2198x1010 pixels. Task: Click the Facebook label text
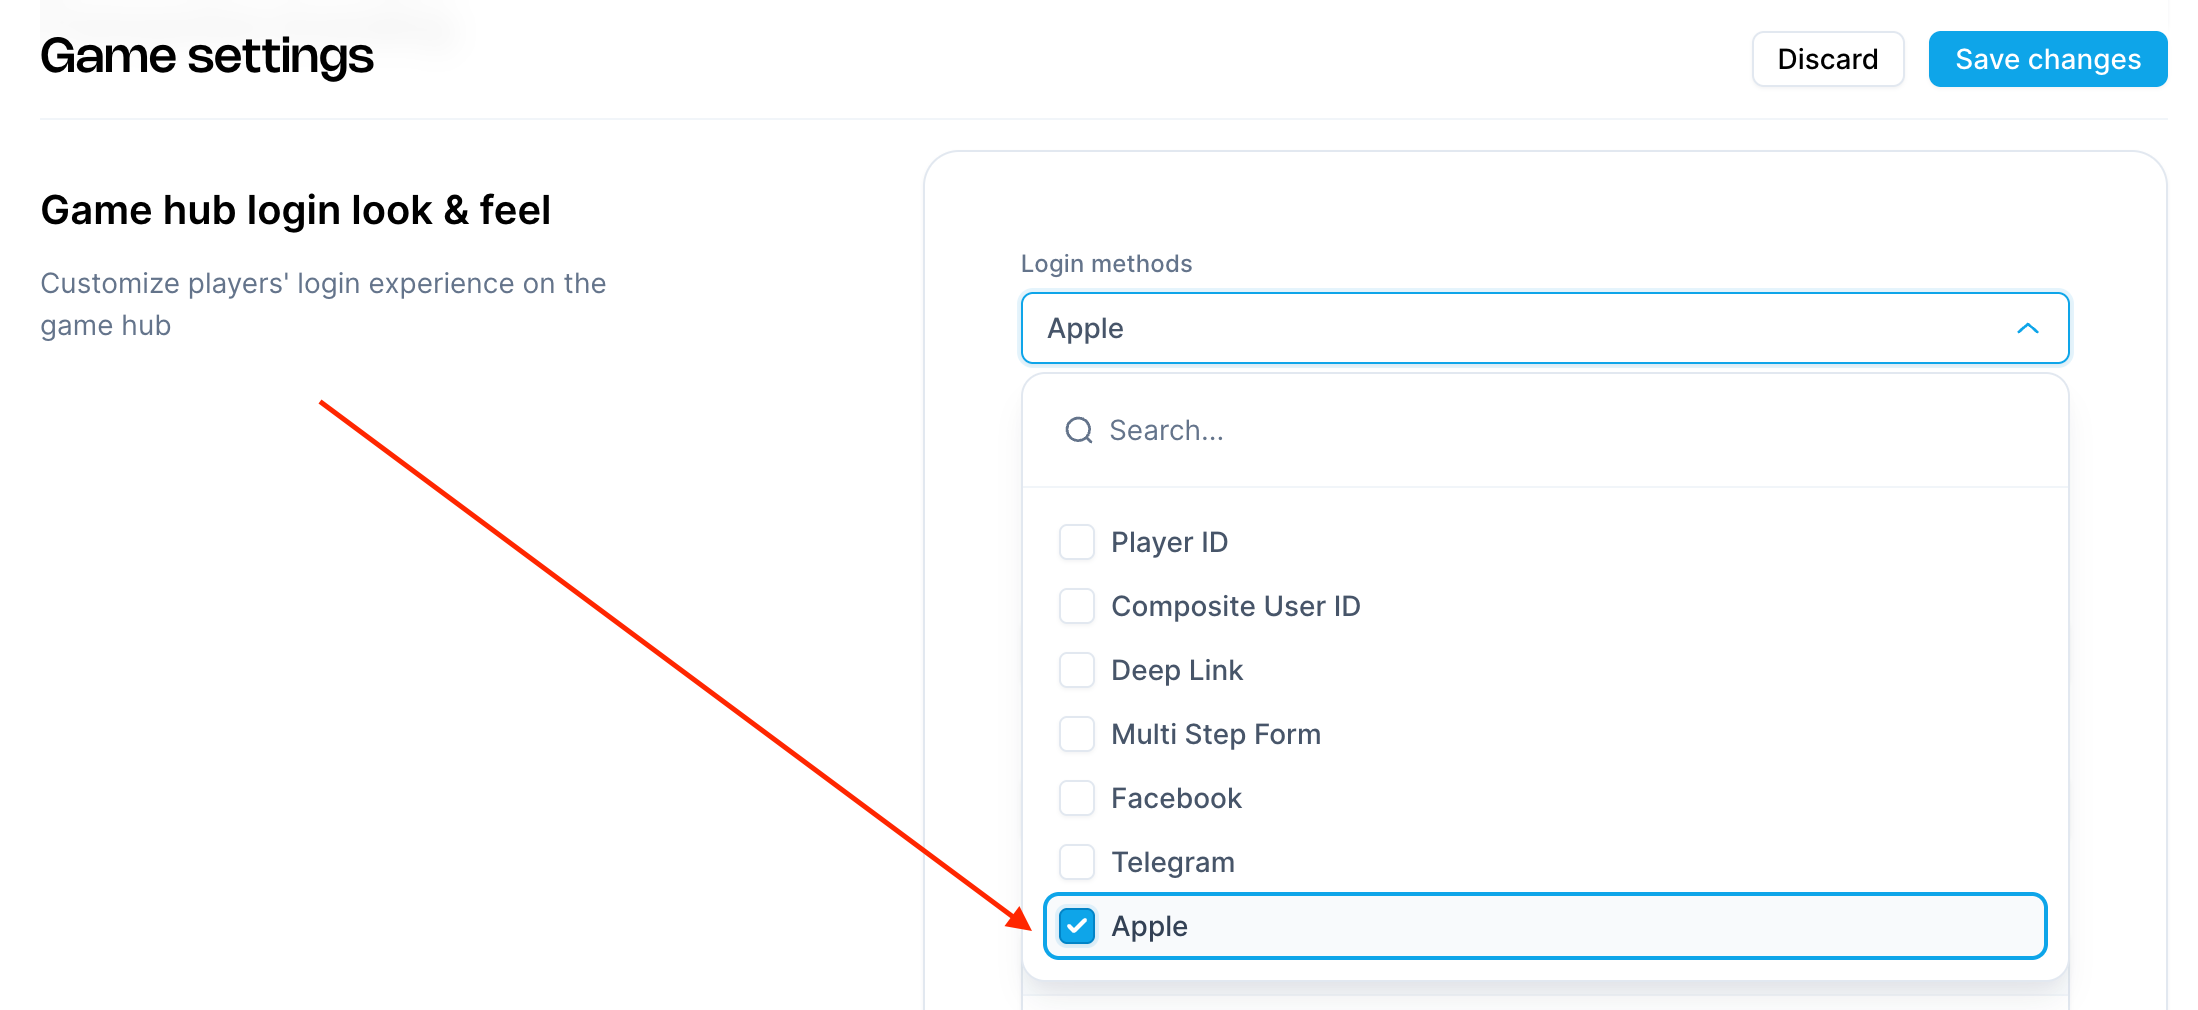pos(1176,798)
